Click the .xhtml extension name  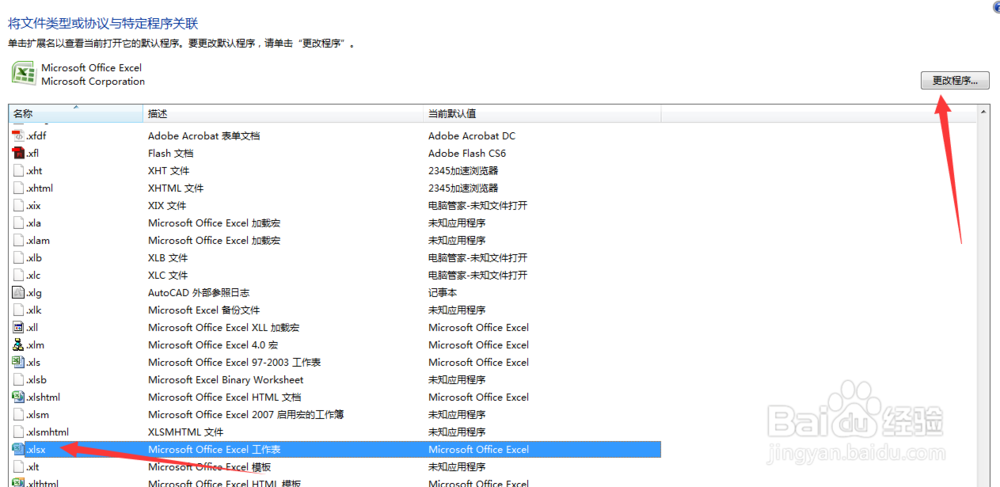[x=40, y=188]
